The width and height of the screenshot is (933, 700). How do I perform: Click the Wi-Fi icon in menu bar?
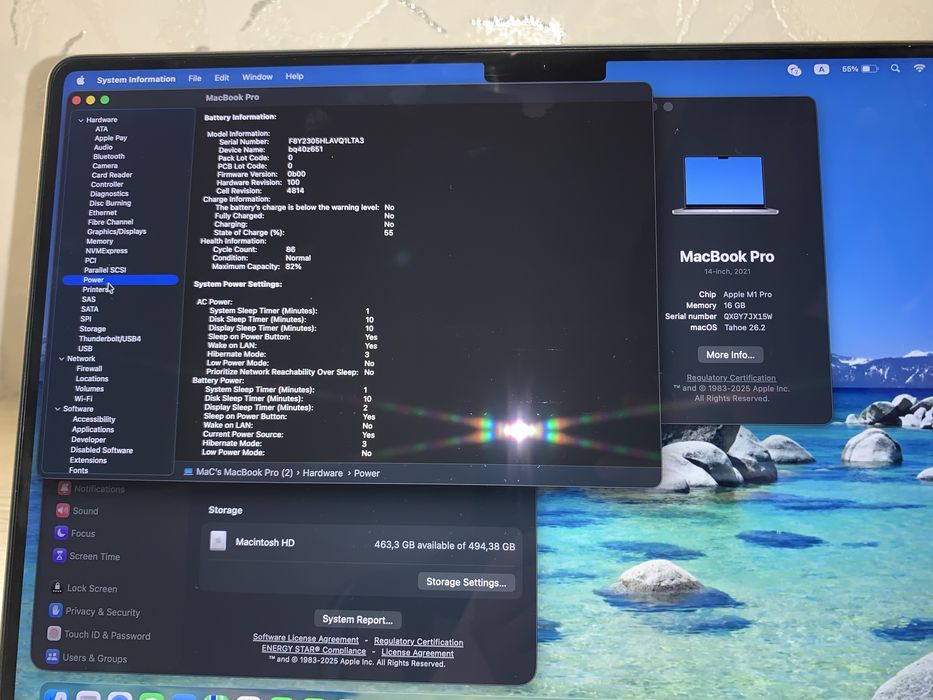[920, 69]
